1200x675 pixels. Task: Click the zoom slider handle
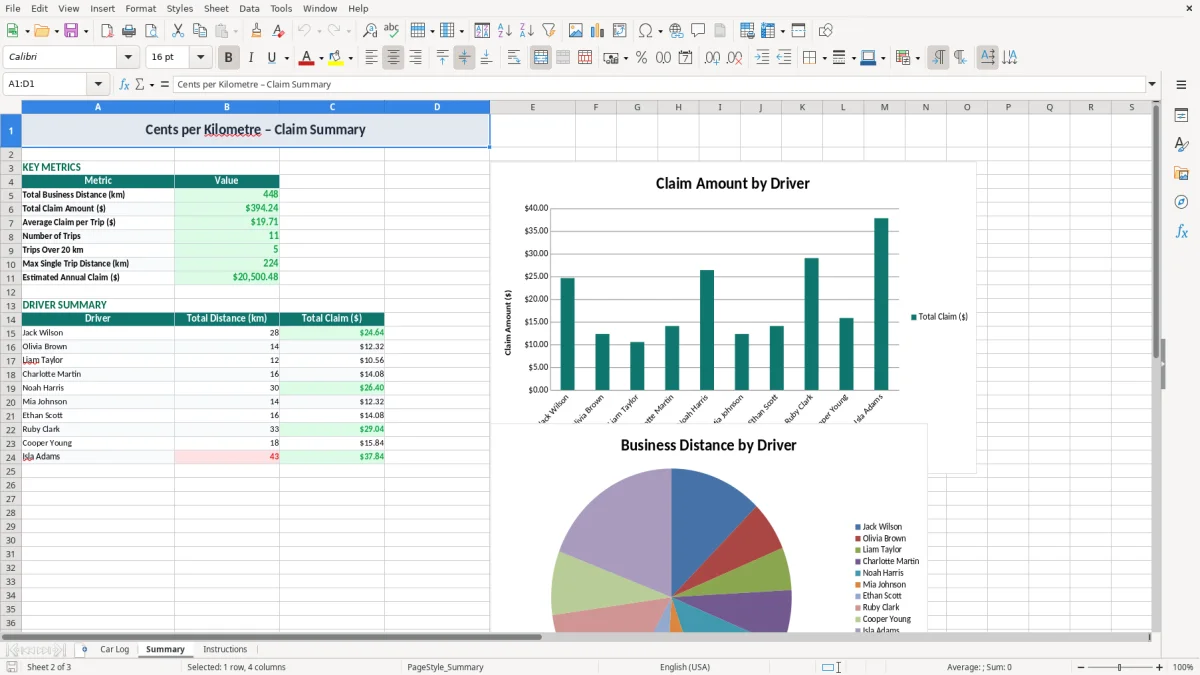pos(1119,667)
